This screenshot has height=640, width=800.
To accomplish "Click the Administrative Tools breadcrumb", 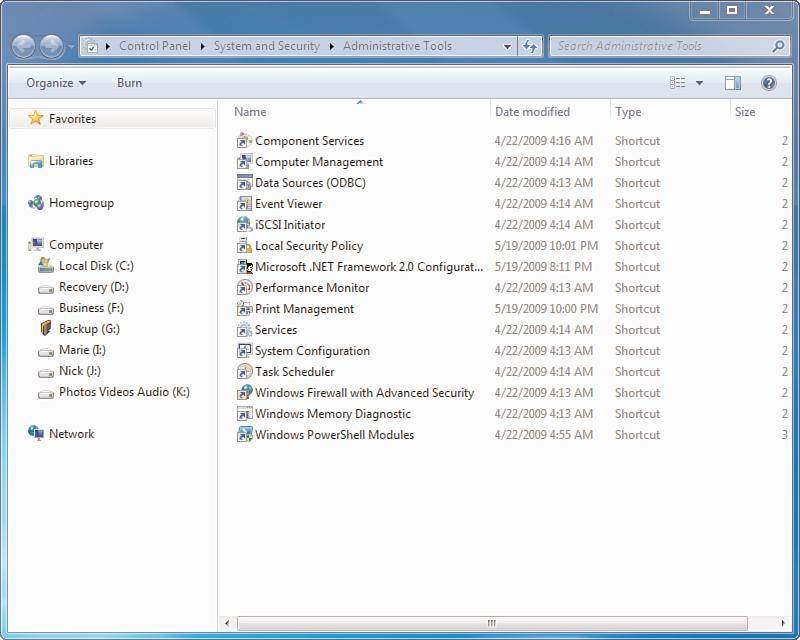I will [397, 46].
